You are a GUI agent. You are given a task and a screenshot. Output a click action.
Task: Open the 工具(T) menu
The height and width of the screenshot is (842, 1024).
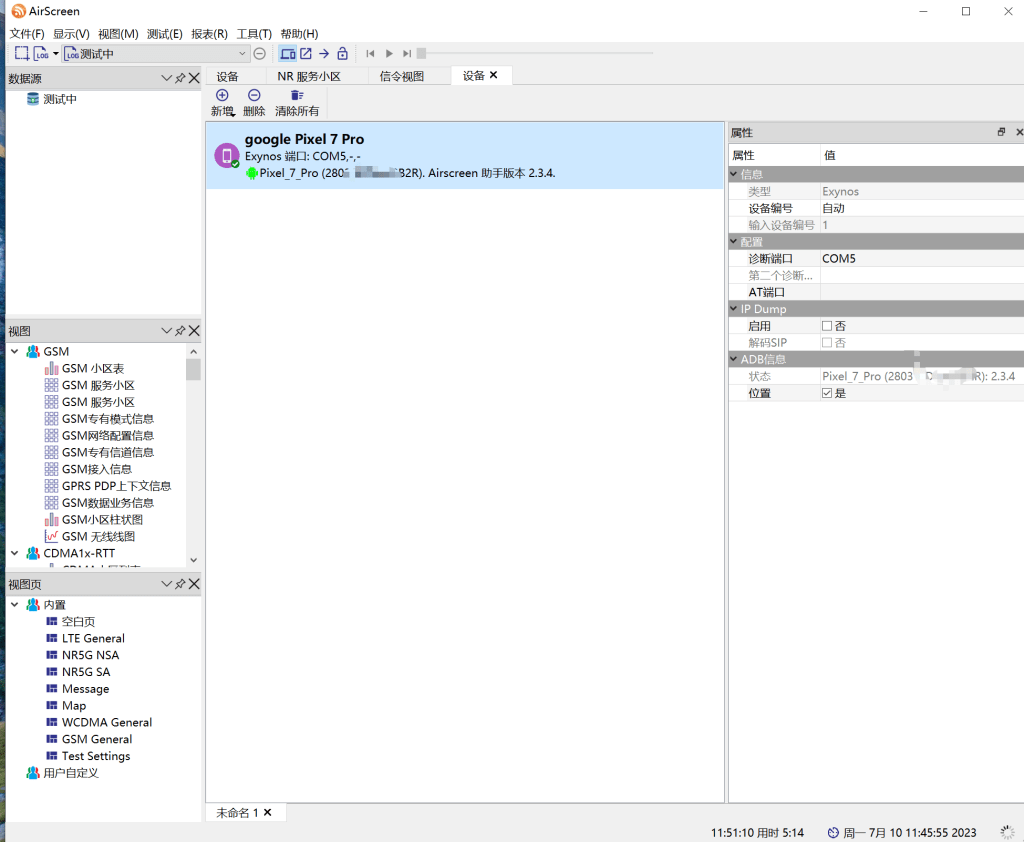pyautogui.click(x=254, y=34)
